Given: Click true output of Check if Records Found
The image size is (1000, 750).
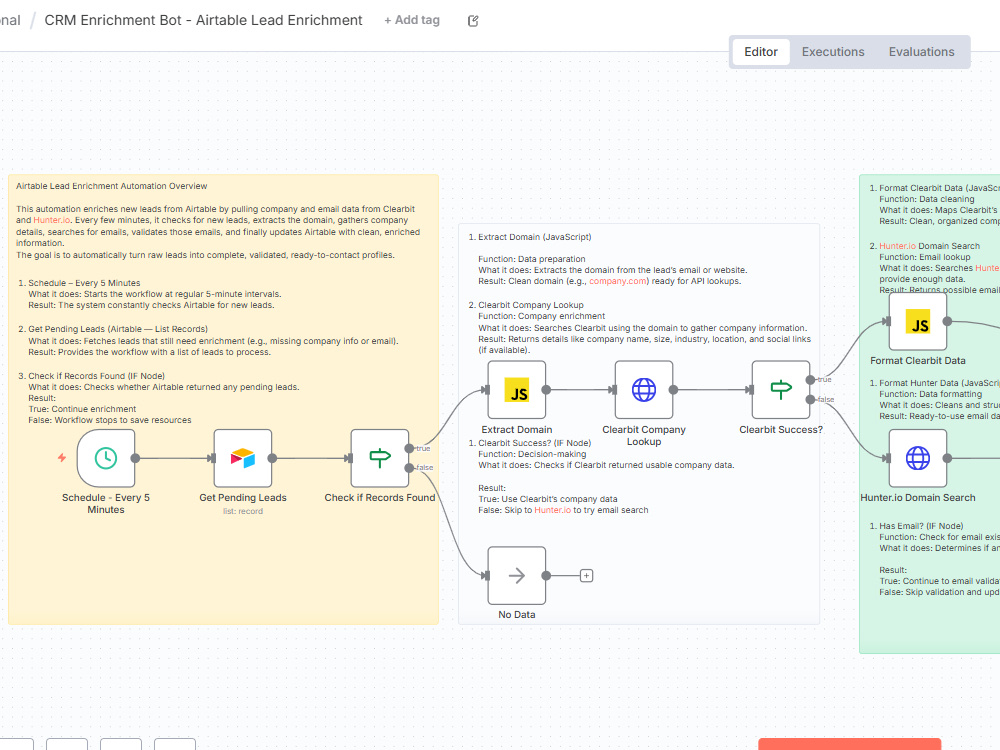Looking at the screenshot, I should coord(409,448).
